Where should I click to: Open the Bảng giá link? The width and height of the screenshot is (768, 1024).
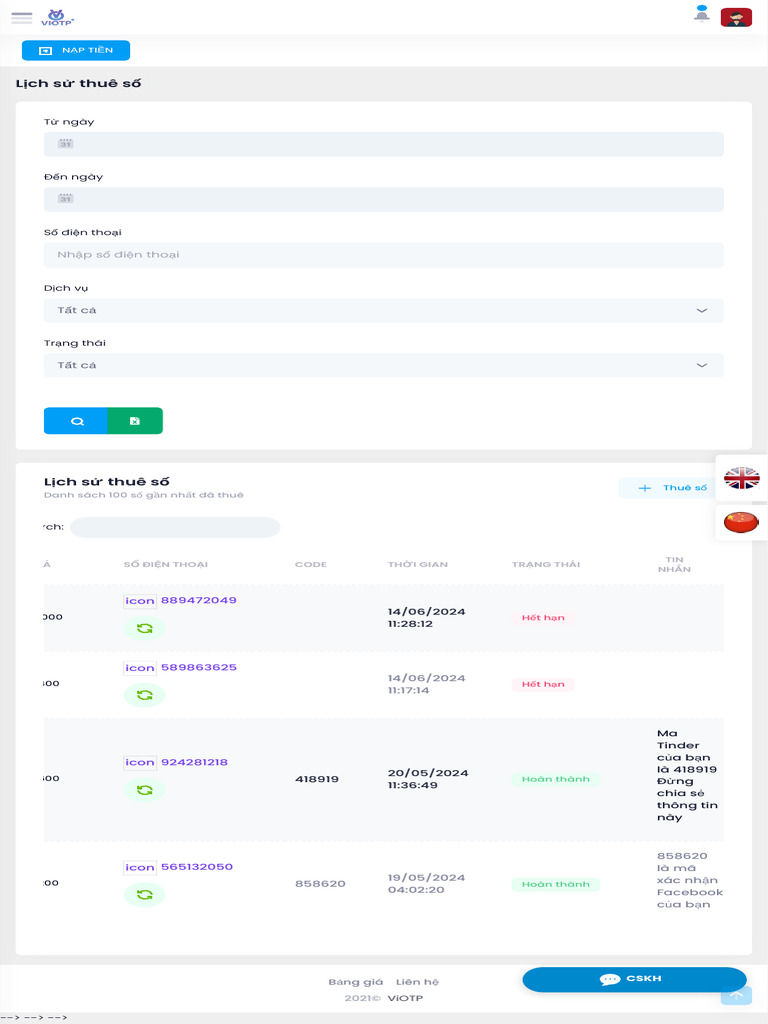pos(356,982)
